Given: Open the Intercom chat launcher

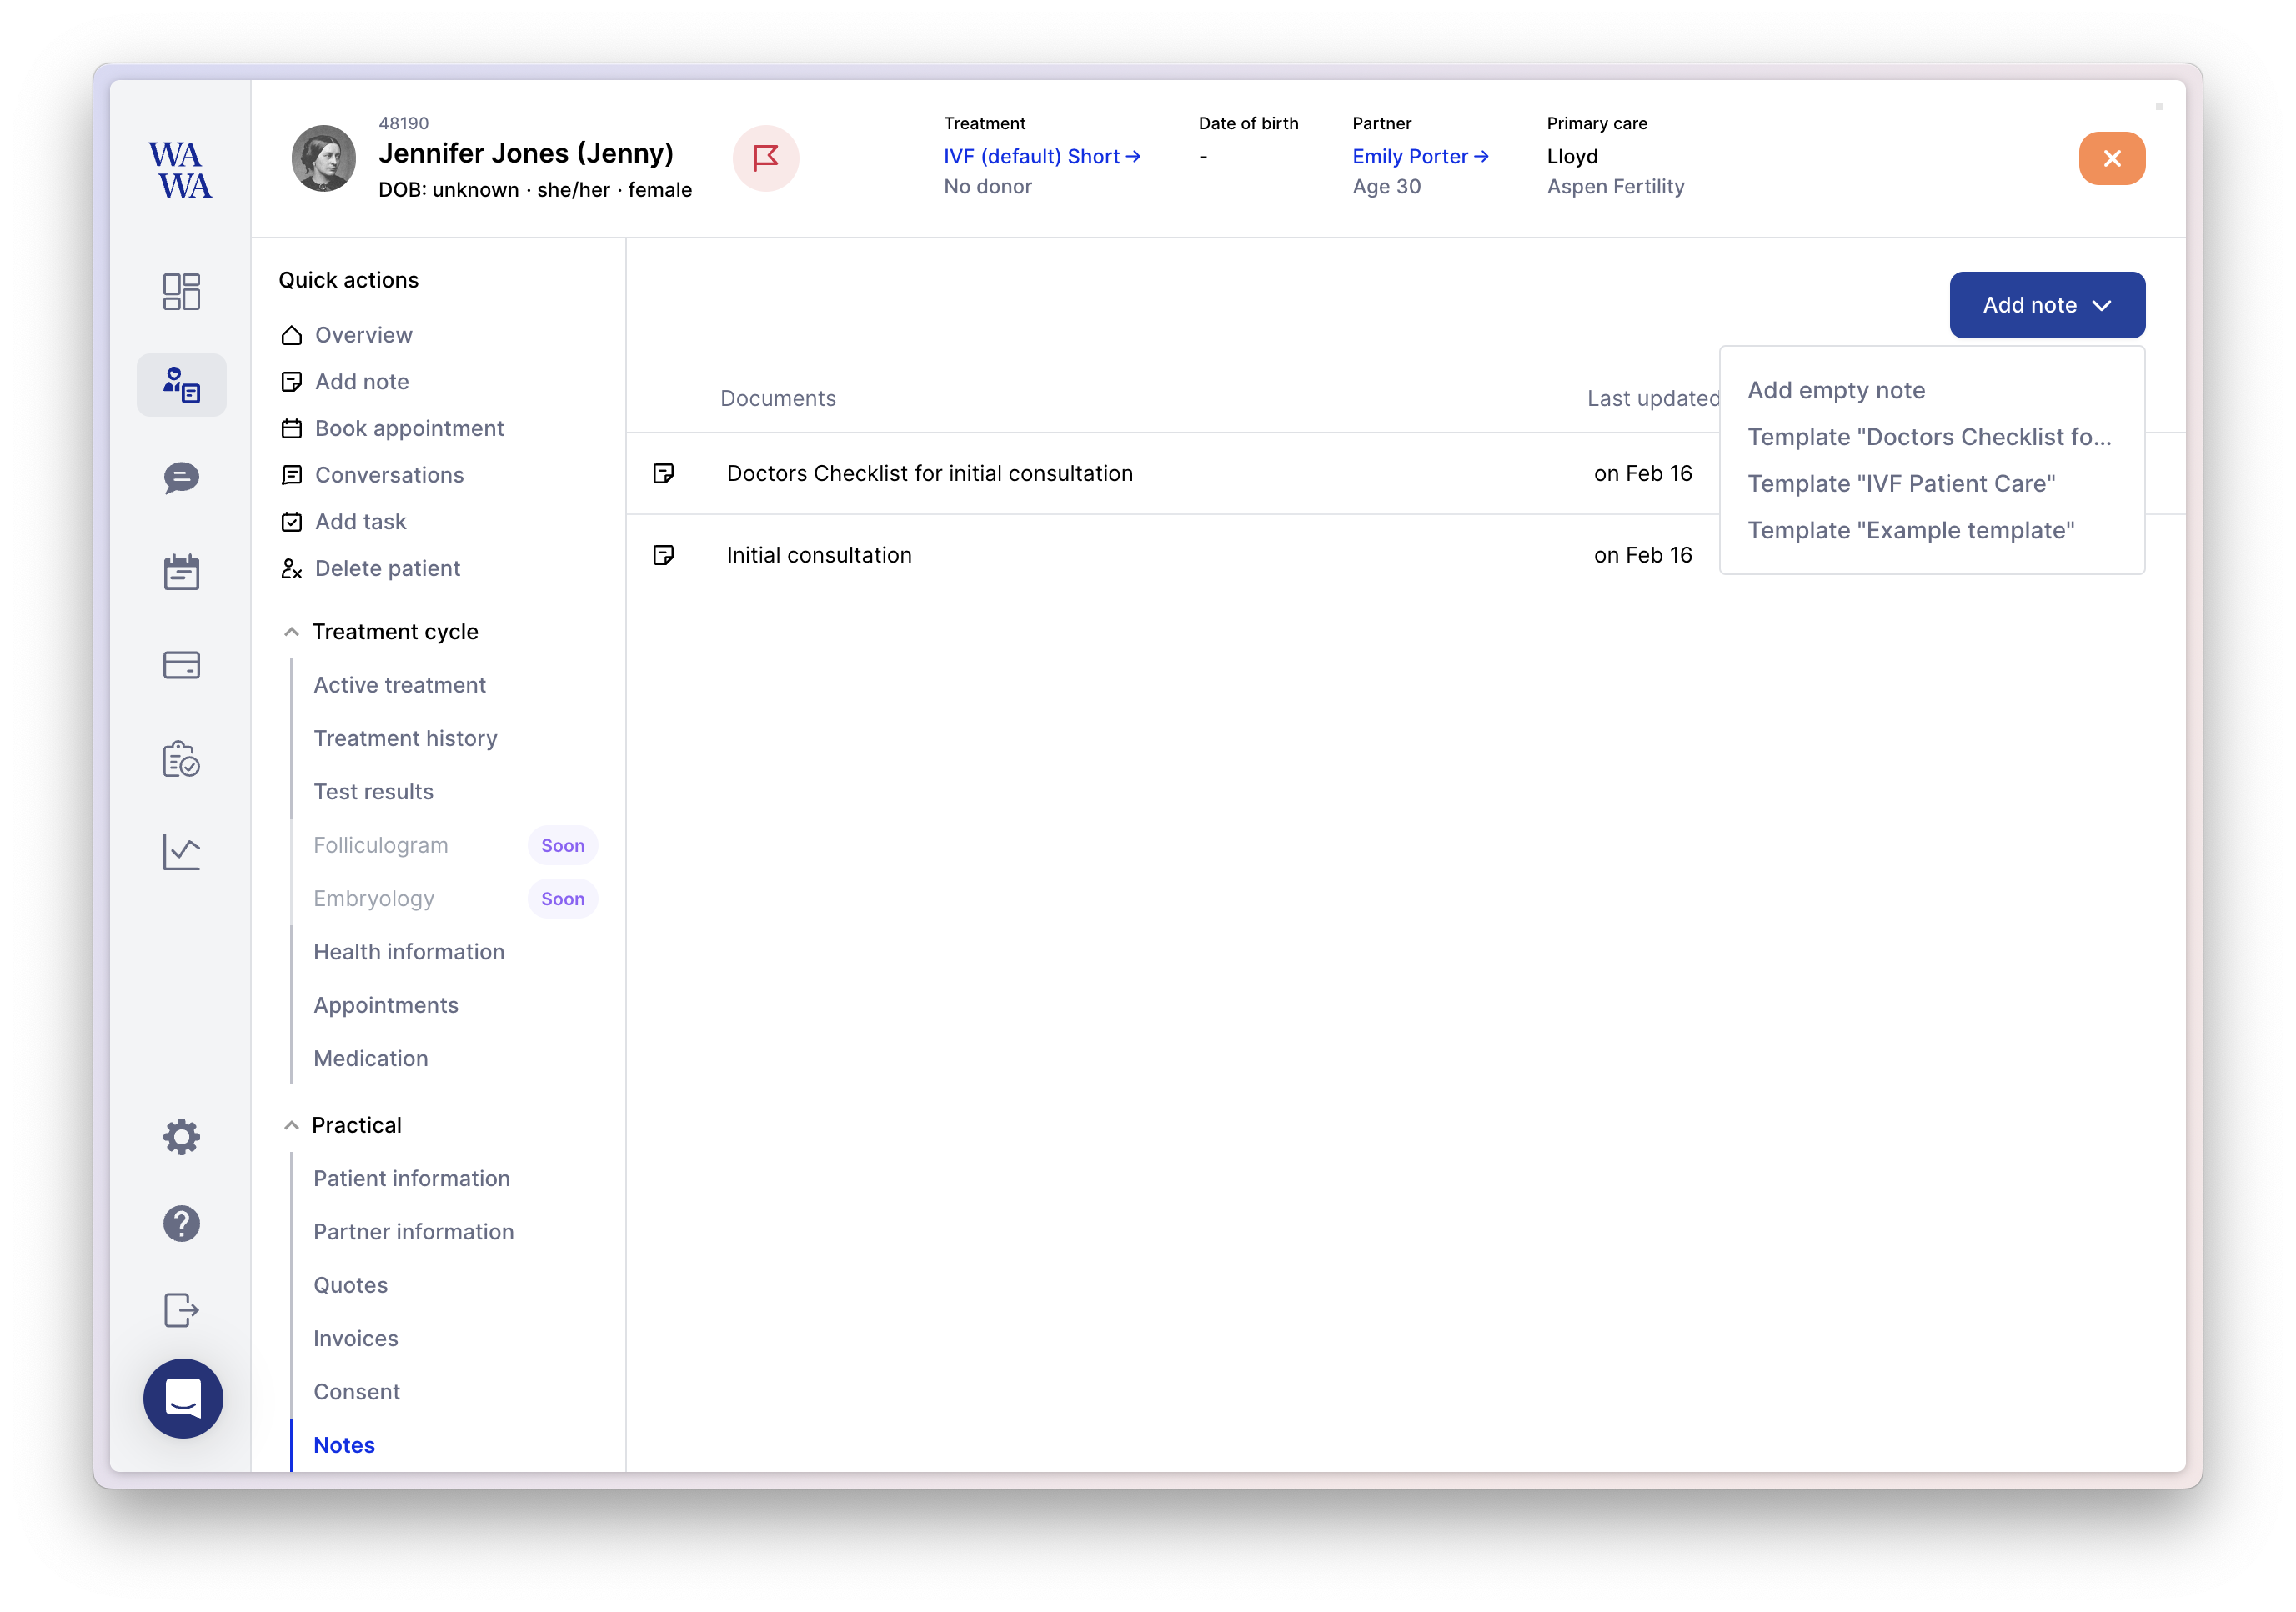Looking at the screenshot, I should point(183,1398).
